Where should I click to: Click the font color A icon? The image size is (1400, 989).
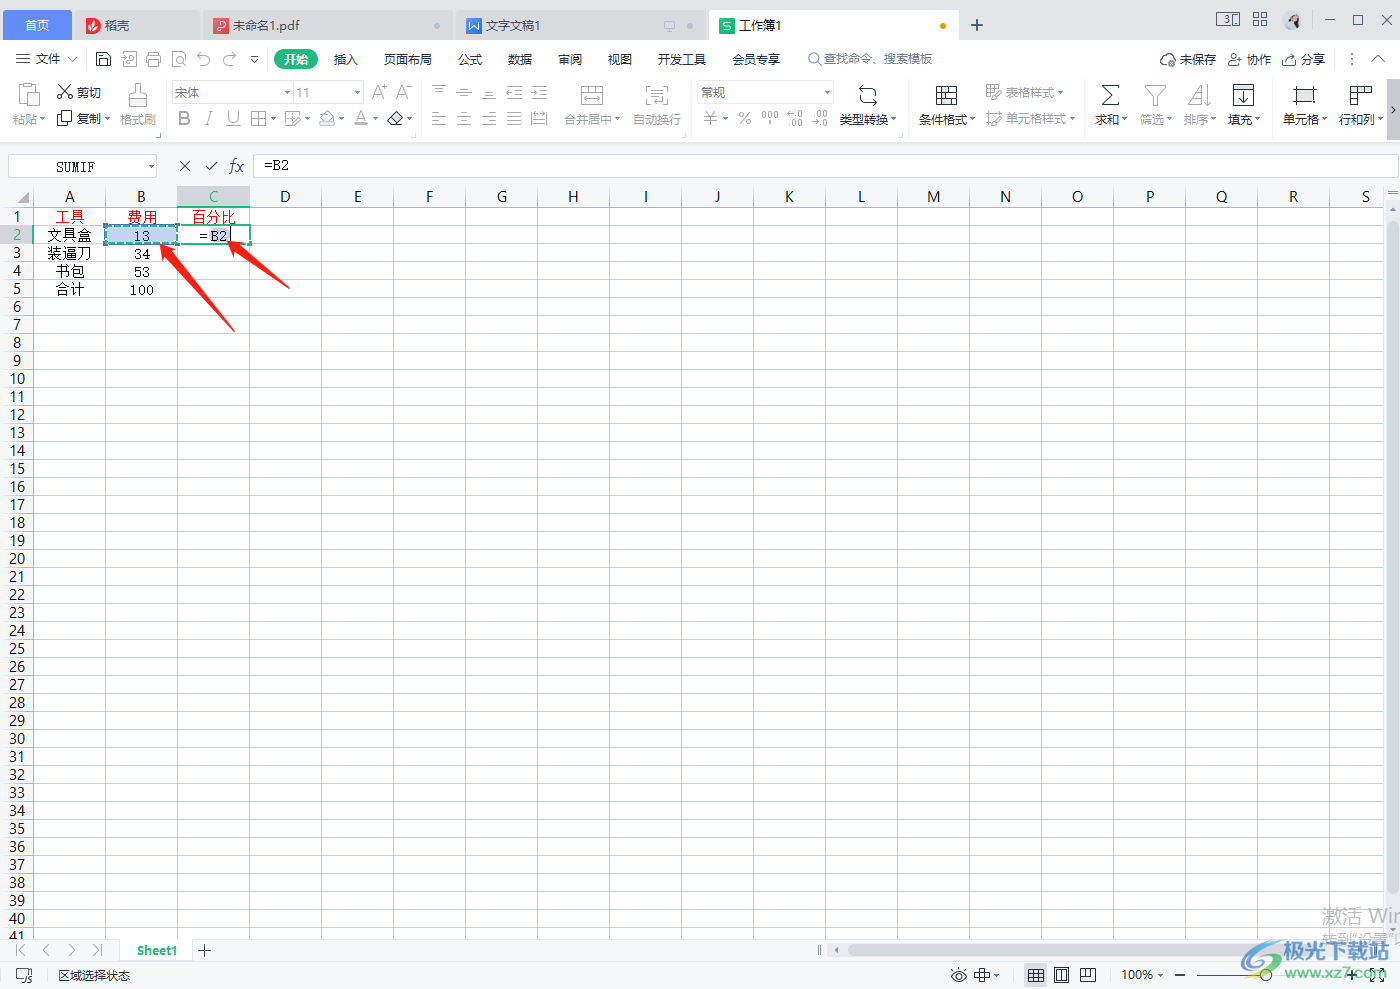pos(361,119)
